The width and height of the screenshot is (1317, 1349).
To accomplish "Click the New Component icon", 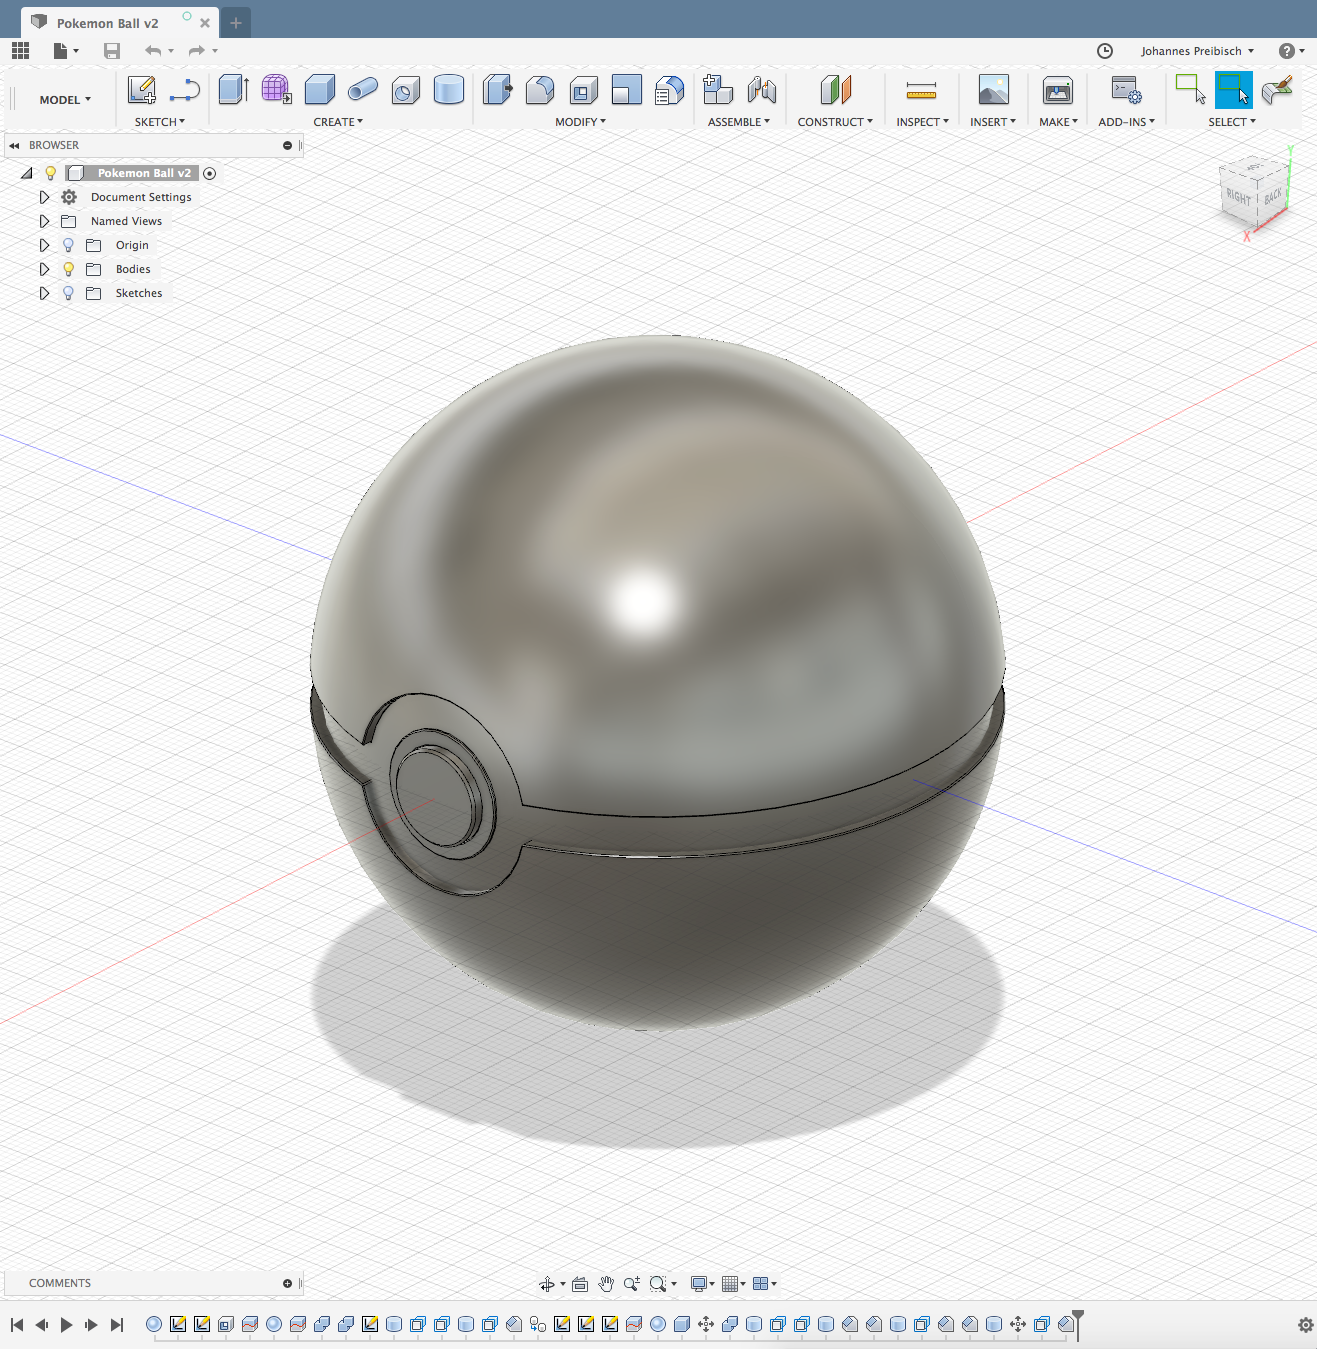I will (718, 90).
